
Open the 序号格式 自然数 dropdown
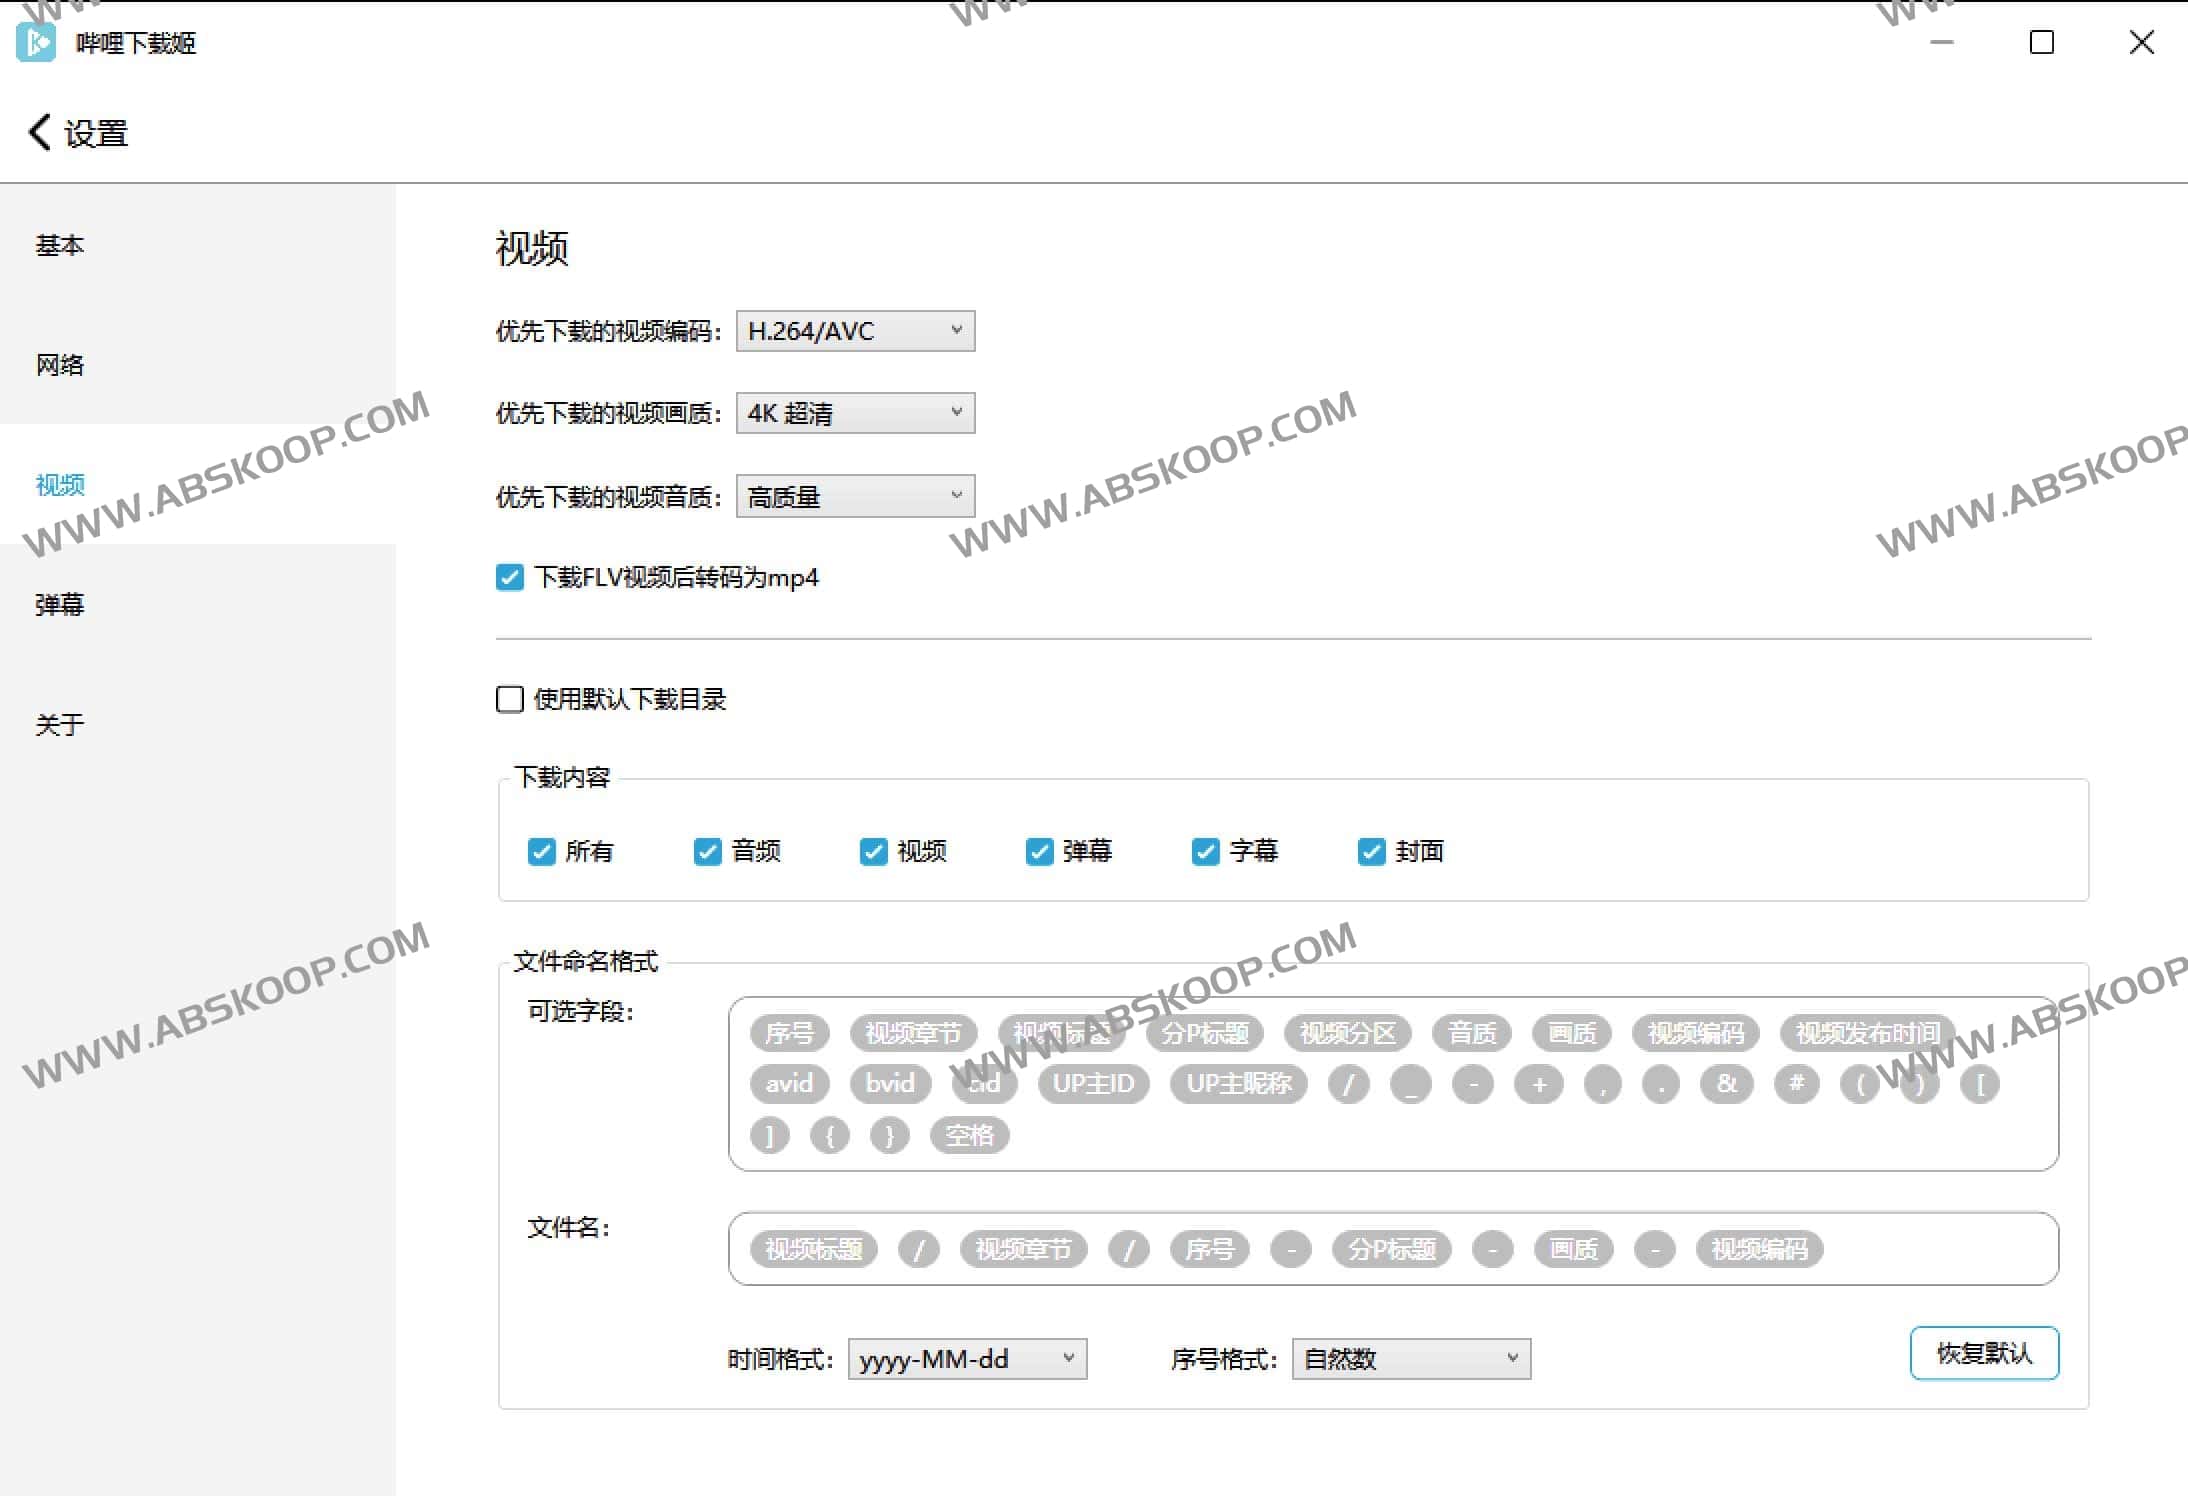tap(1410, 1359)
